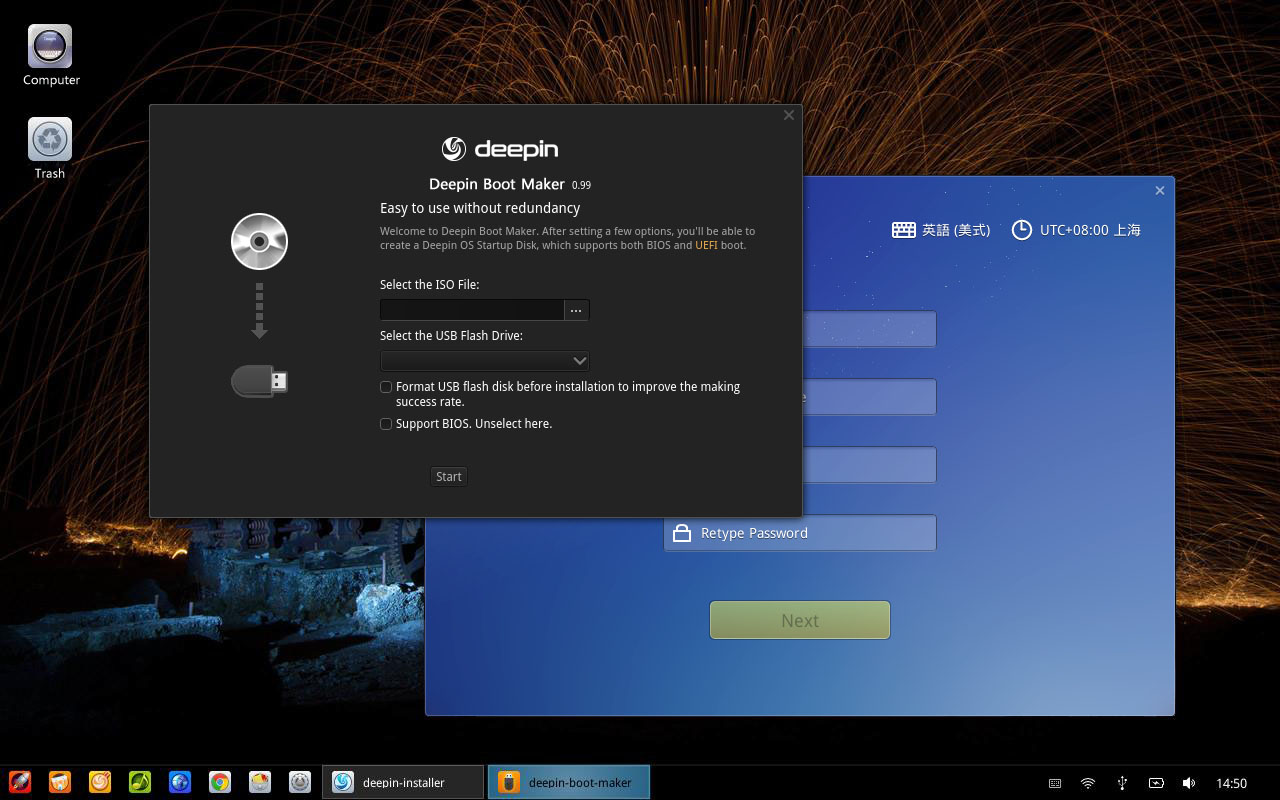Image resolution: width=1280 pixels, height=800 pixels.
Task: Close the deepin-installer window
Action: click(x=1160, y=190)
